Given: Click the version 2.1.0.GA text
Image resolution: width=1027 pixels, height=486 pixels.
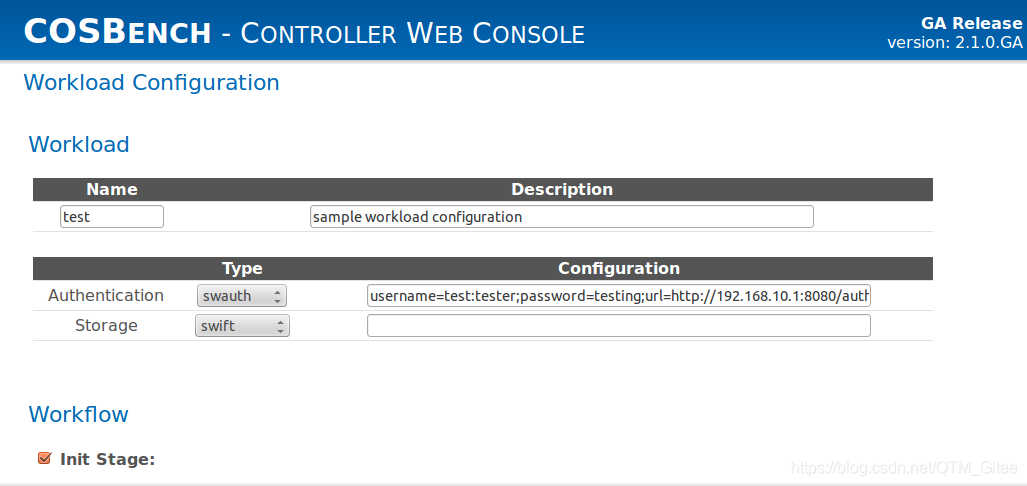Looking at the screenshot, I should [x=954, y=42].
